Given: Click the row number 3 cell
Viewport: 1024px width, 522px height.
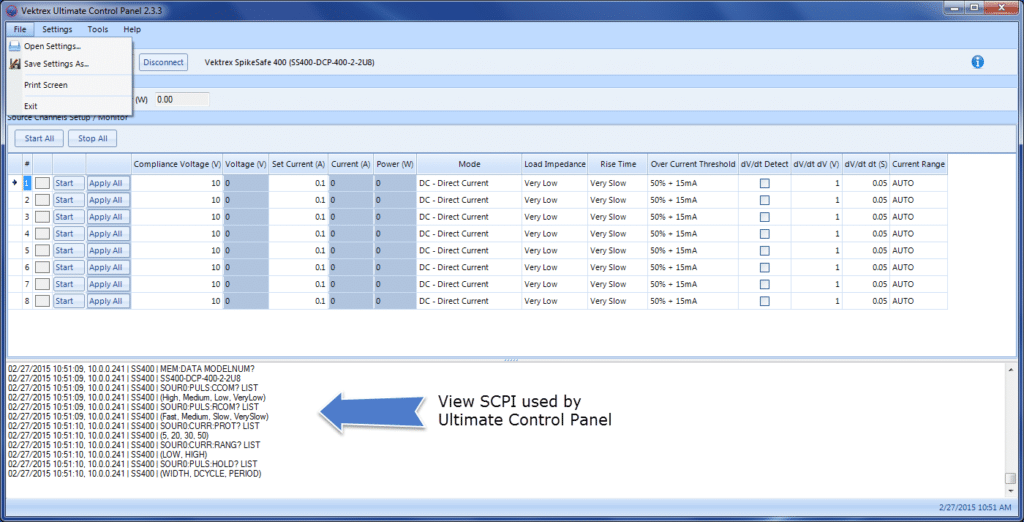Looking at the screenshot, I should tap(27, 217).
